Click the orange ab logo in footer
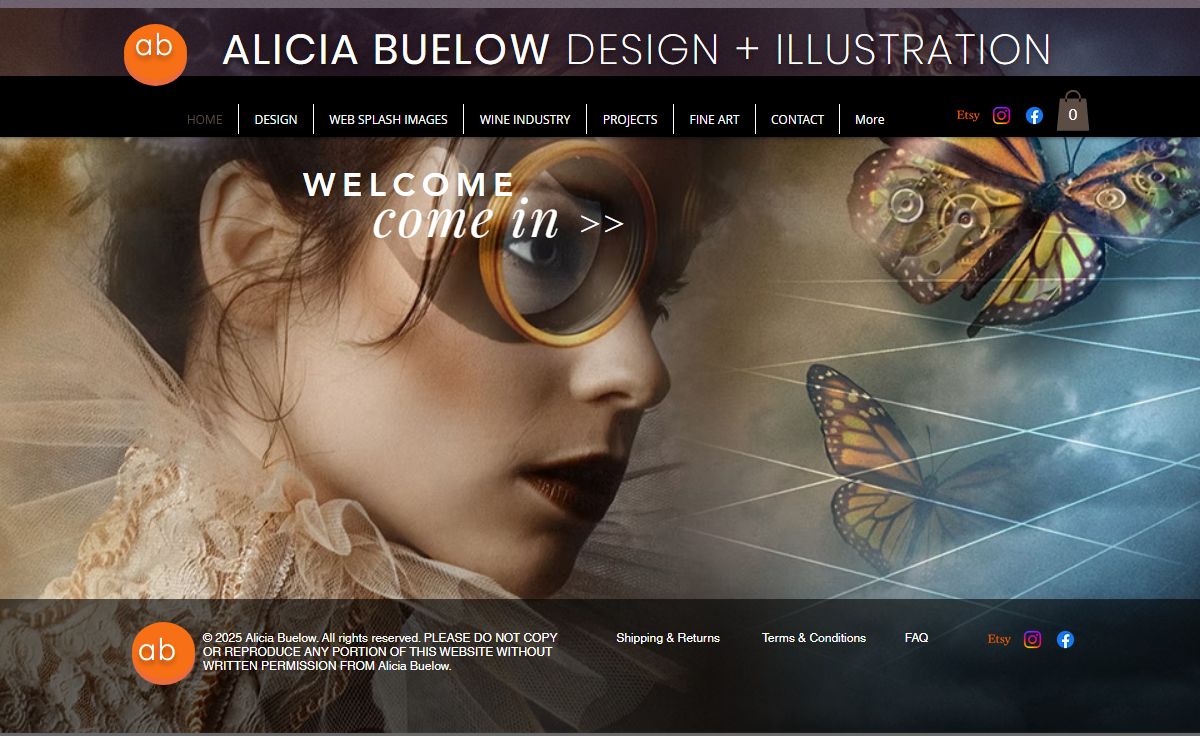 click(x=163, y=653)
